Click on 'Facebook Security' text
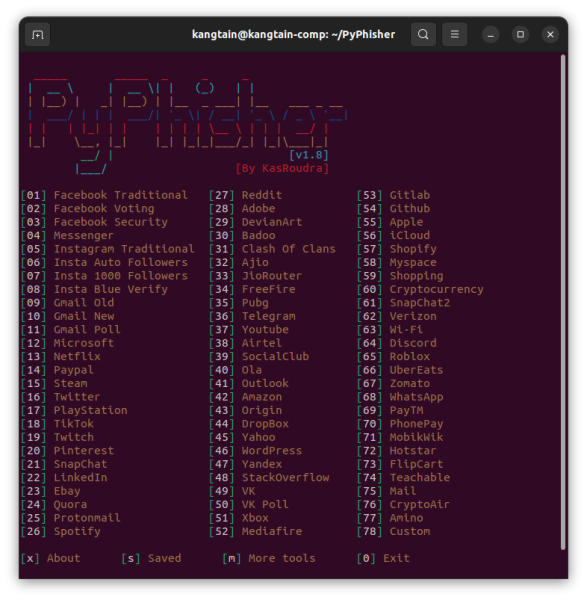The height and width of the screenshot is (600, 587). [x=111, y=222]
